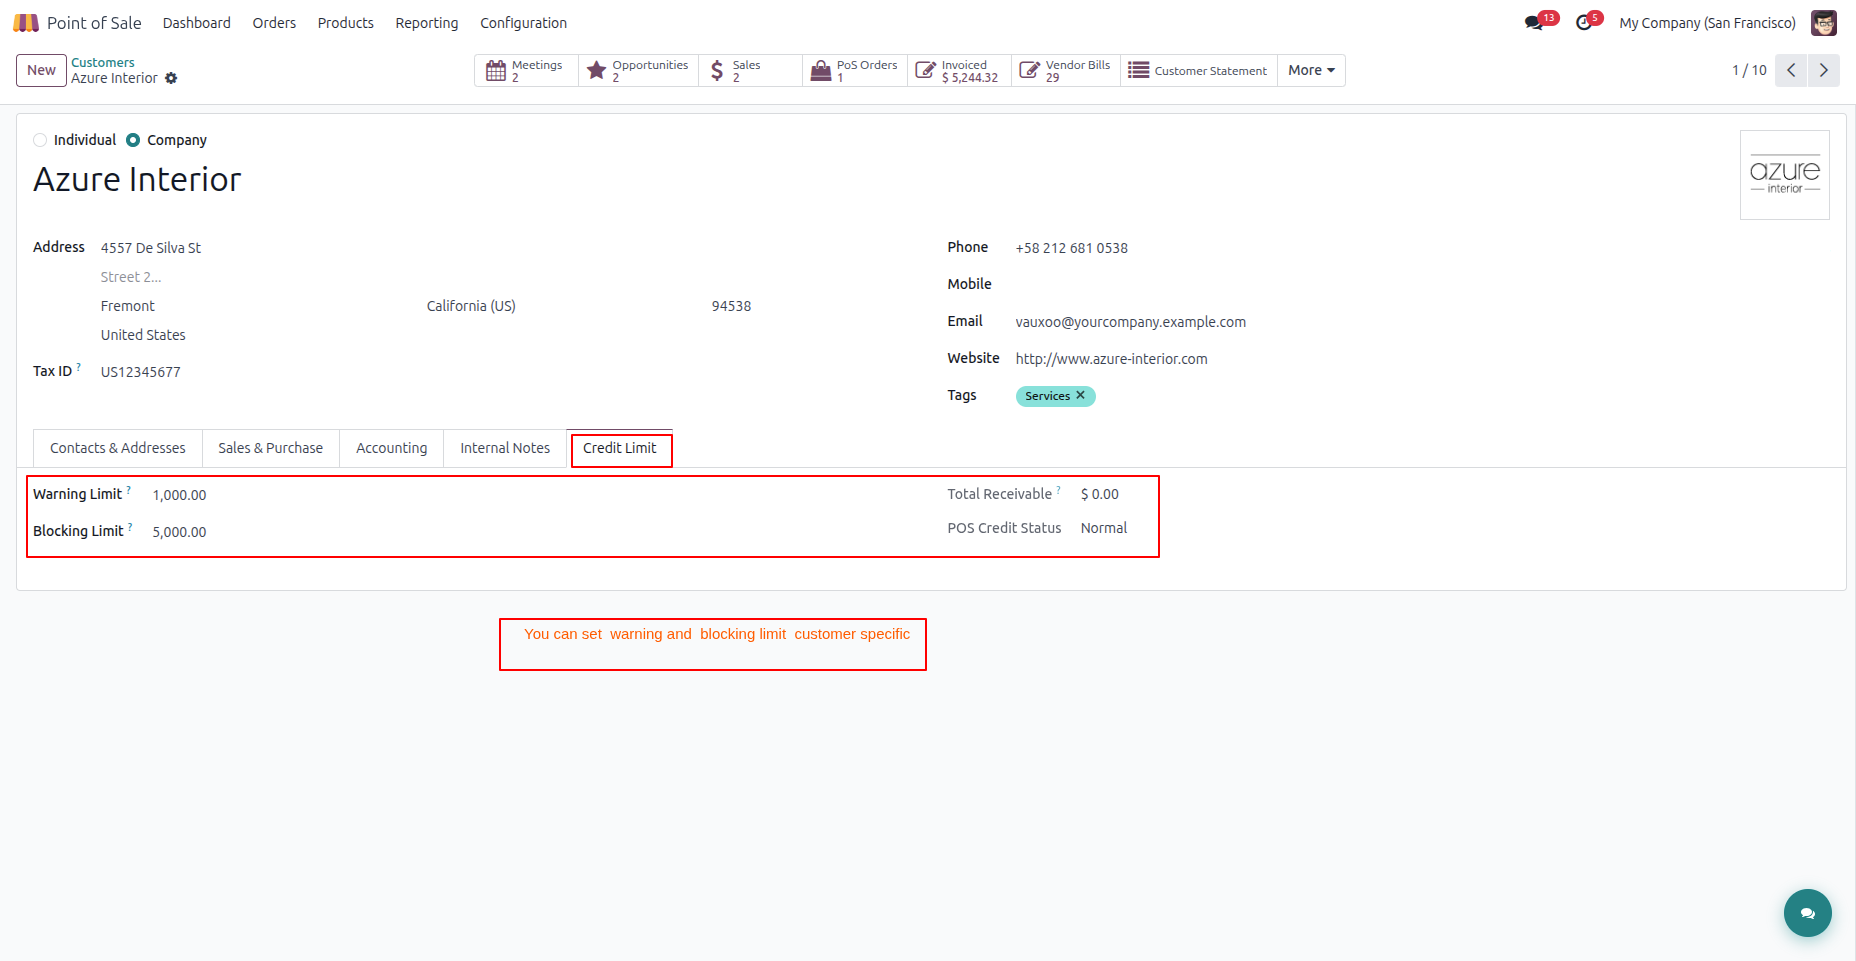Click POS Credit Status value Normal

pos(1104,528)
